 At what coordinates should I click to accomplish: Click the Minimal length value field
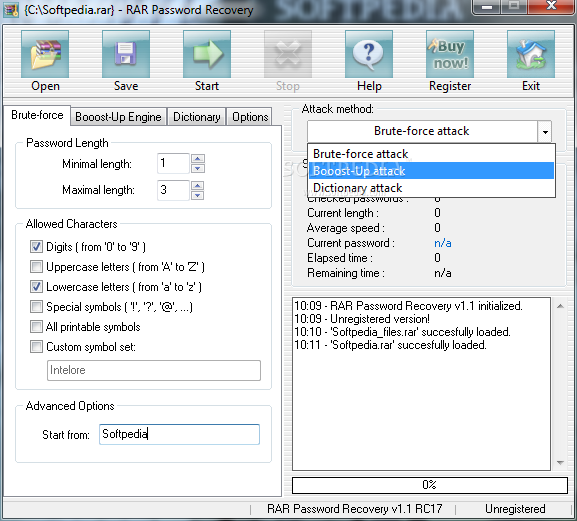[x=173, y=163]
